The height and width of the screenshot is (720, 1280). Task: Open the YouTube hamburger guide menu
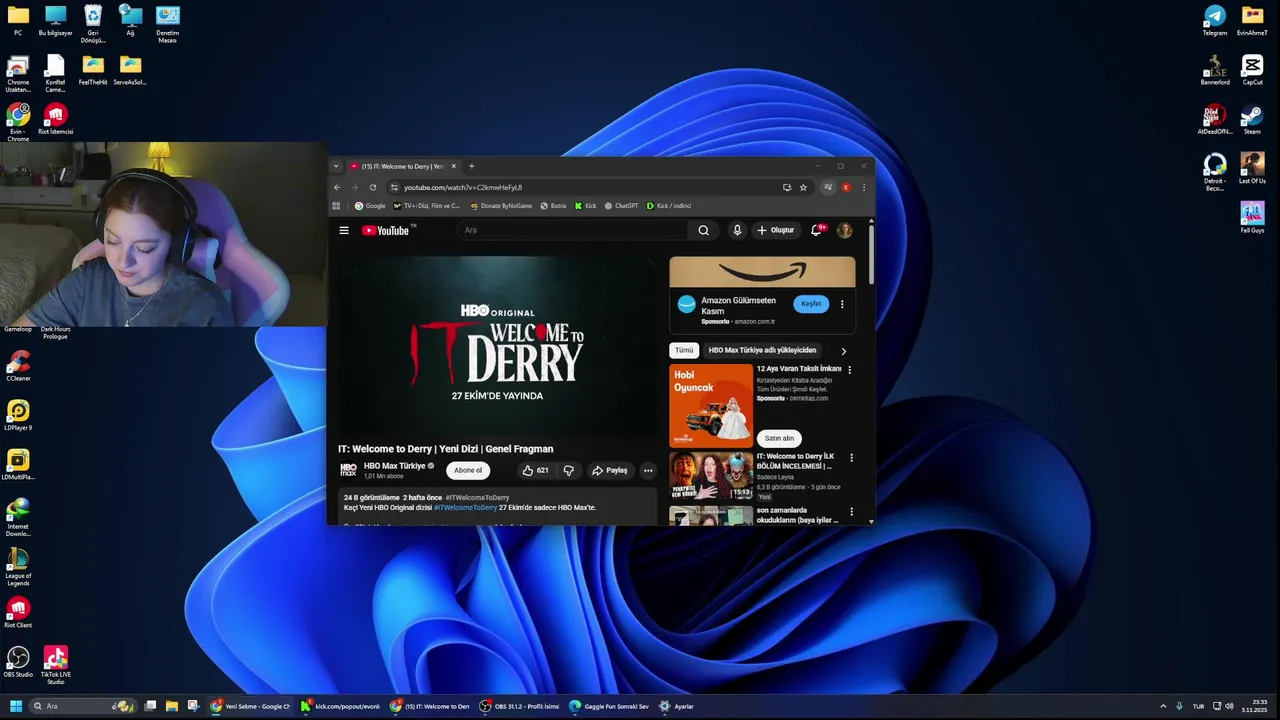344,230
